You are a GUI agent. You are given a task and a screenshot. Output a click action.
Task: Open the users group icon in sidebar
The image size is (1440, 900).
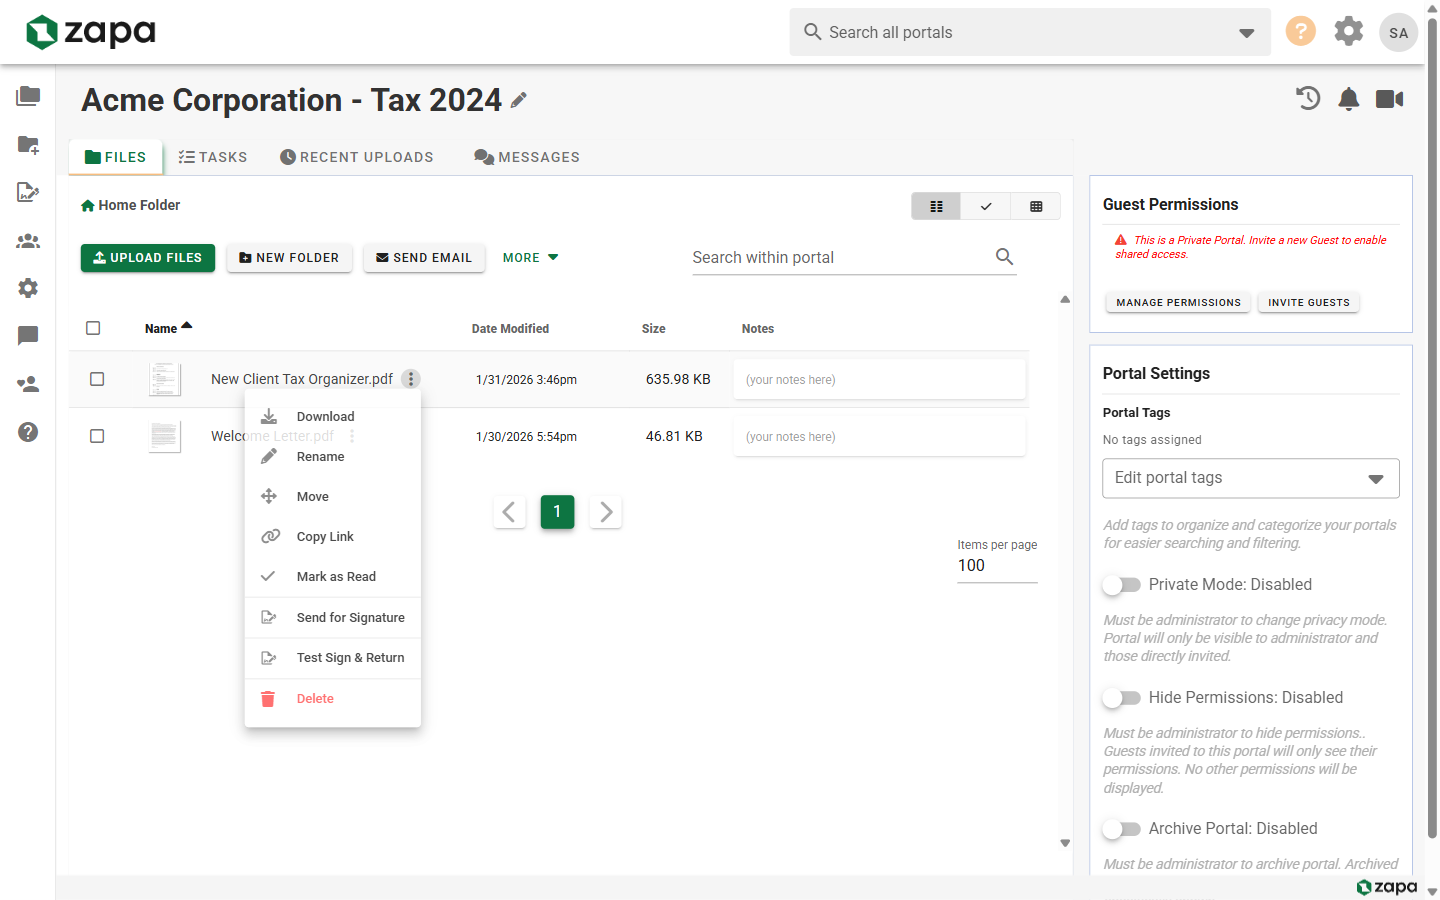coord(28,240)
